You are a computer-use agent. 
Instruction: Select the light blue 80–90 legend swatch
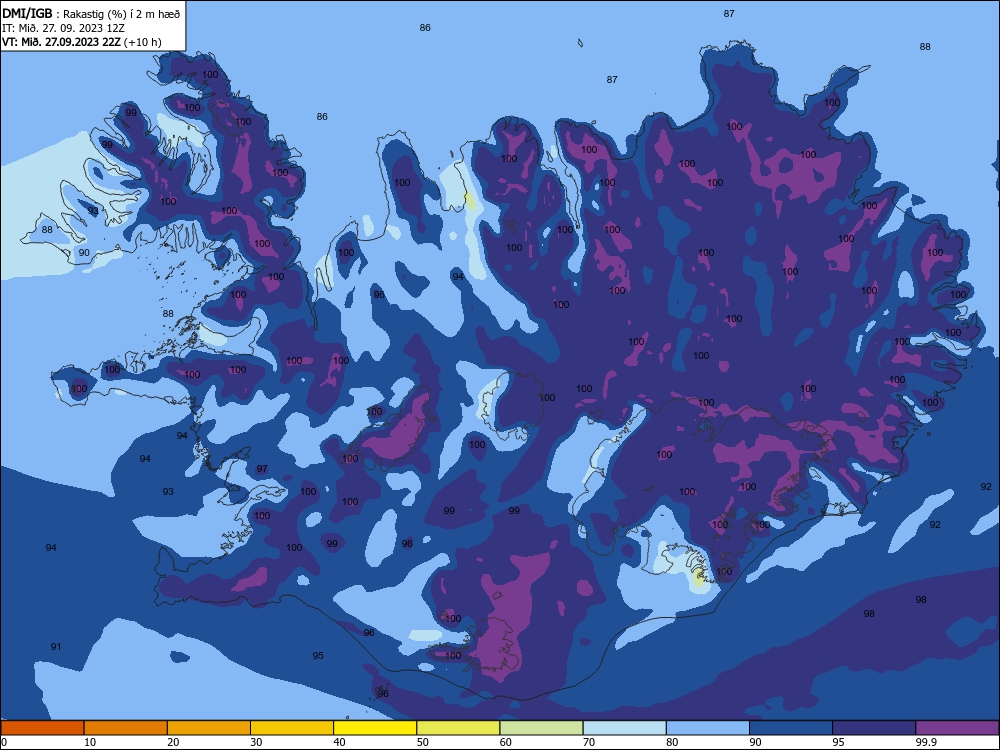(708, 728)
